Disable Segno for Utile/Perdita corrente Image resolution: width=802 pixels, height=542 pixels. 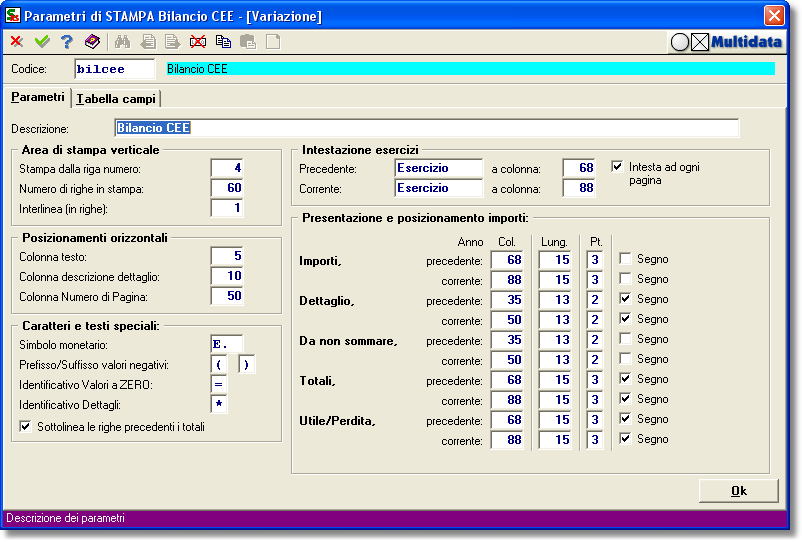click(x=625, y=438)
